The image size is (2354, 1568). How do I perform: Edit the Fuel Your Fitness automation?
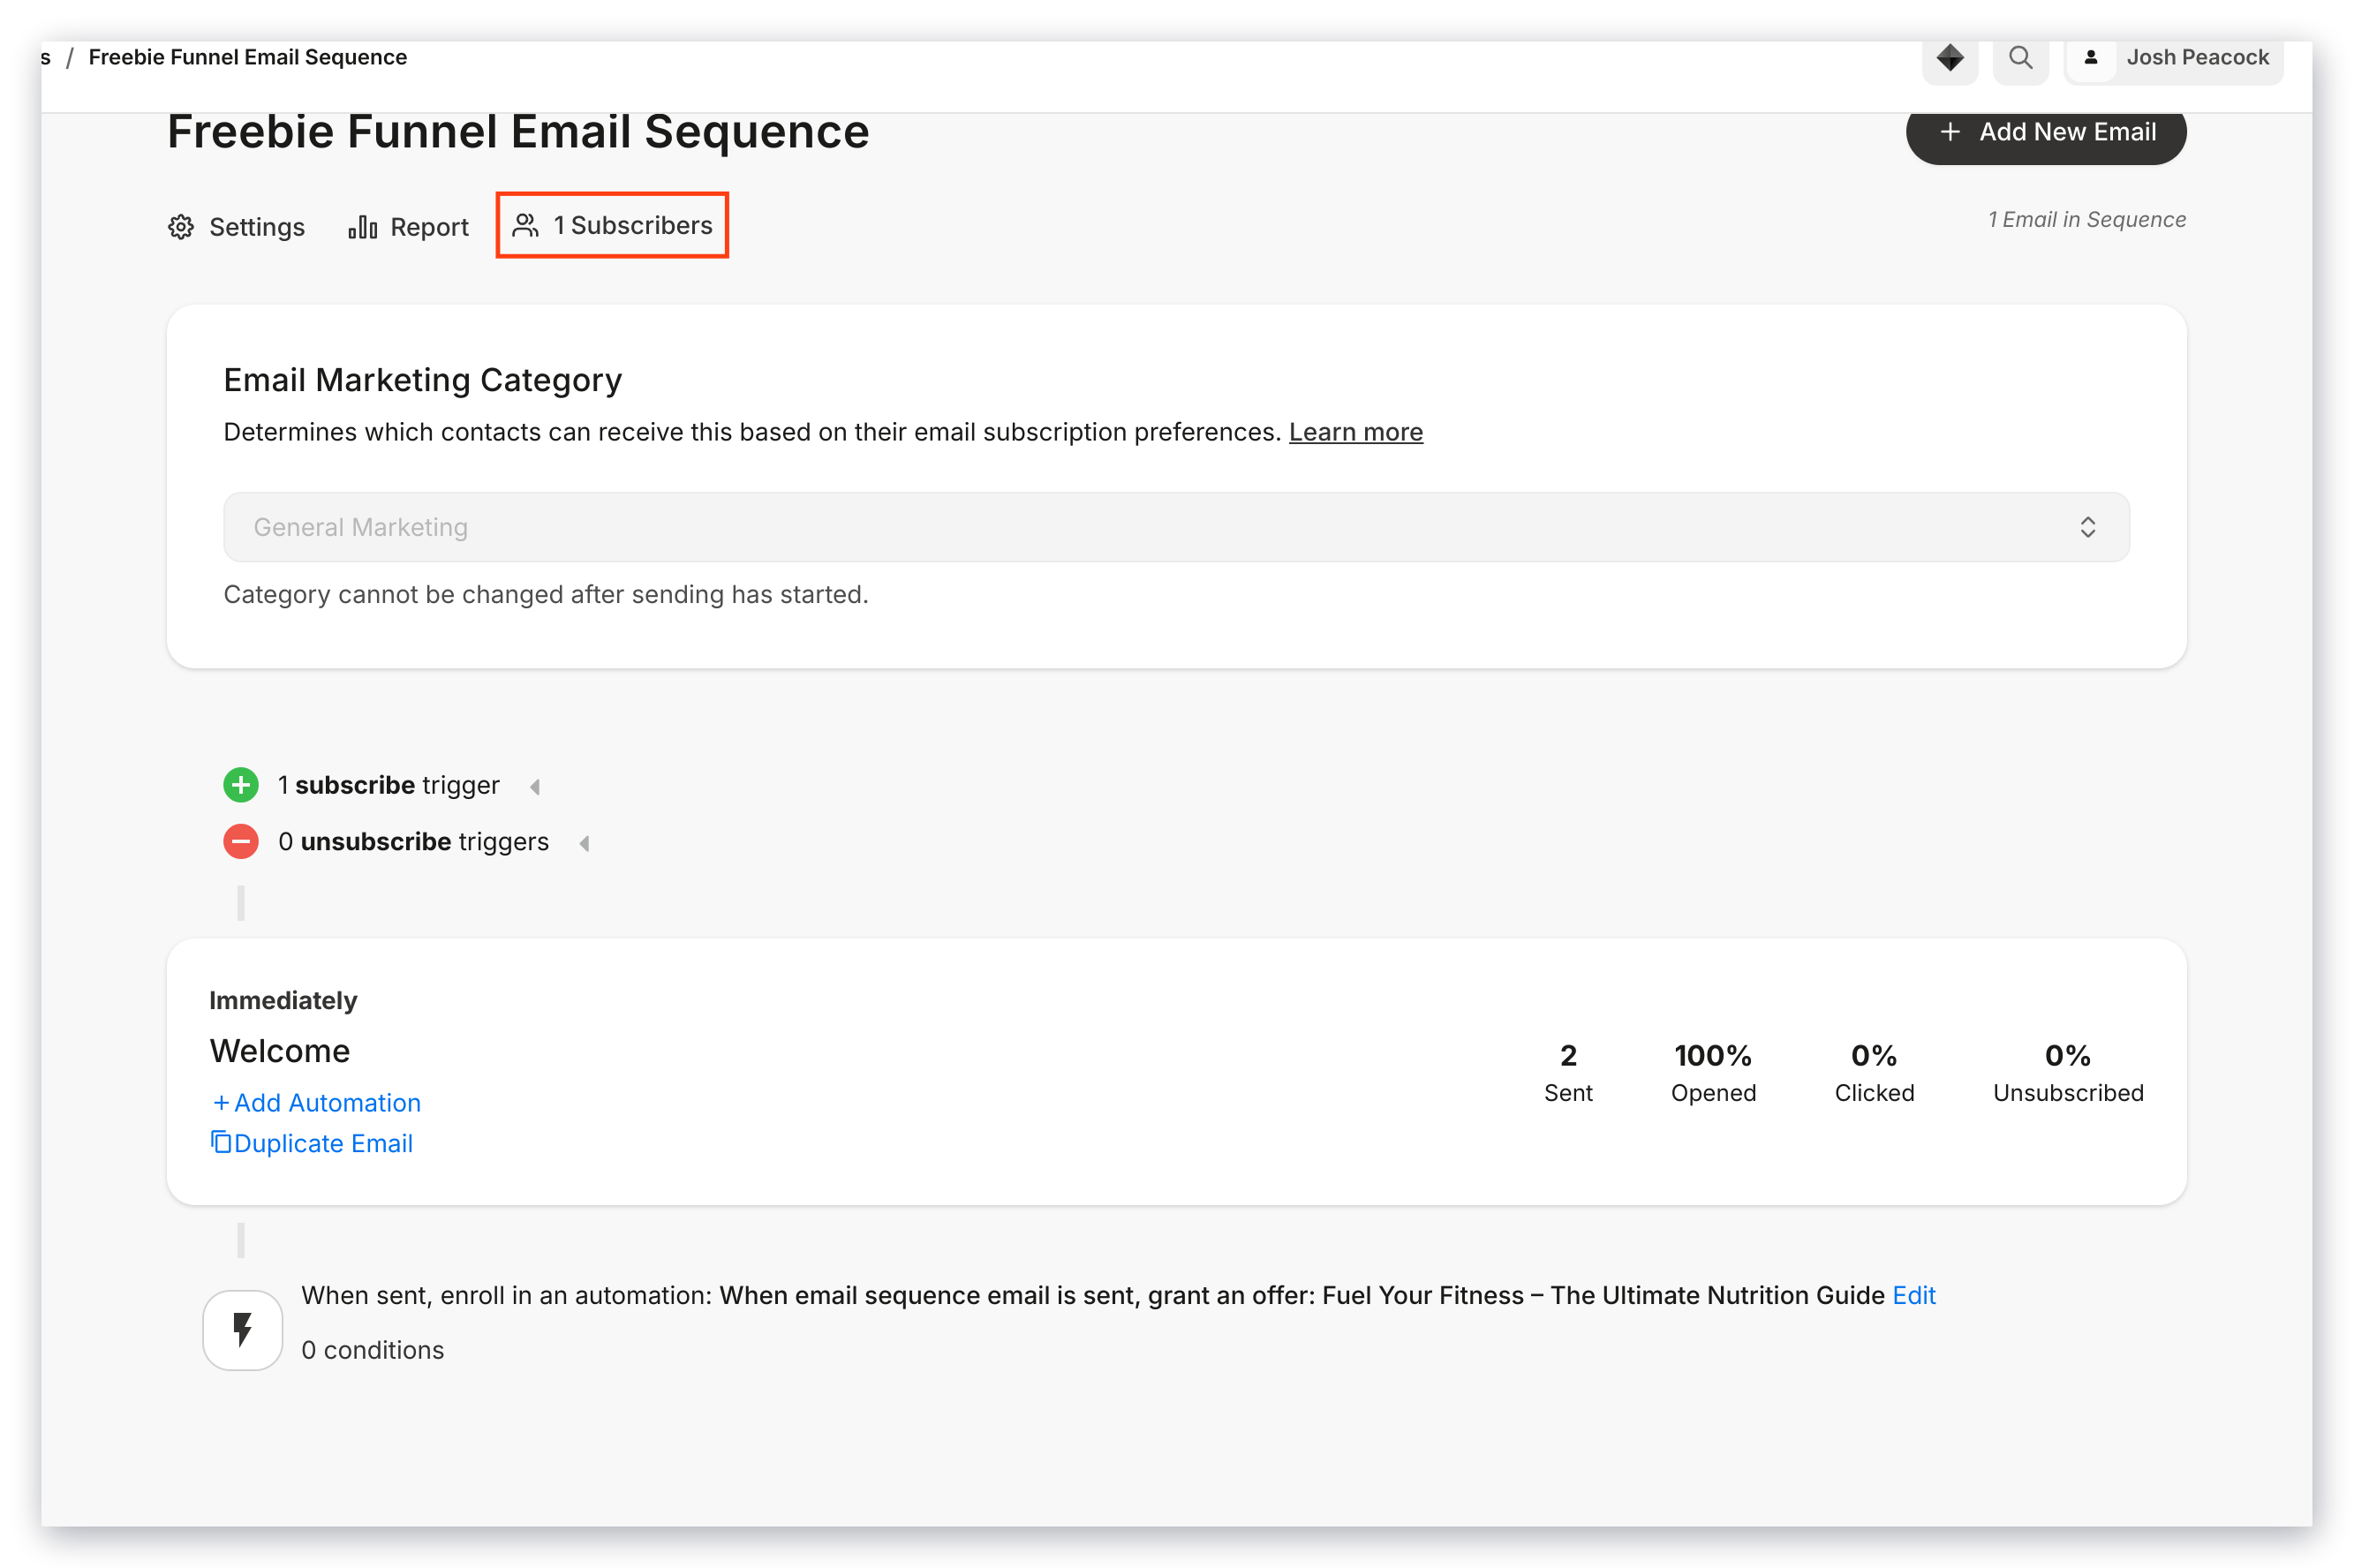tap(1914, 1295)
